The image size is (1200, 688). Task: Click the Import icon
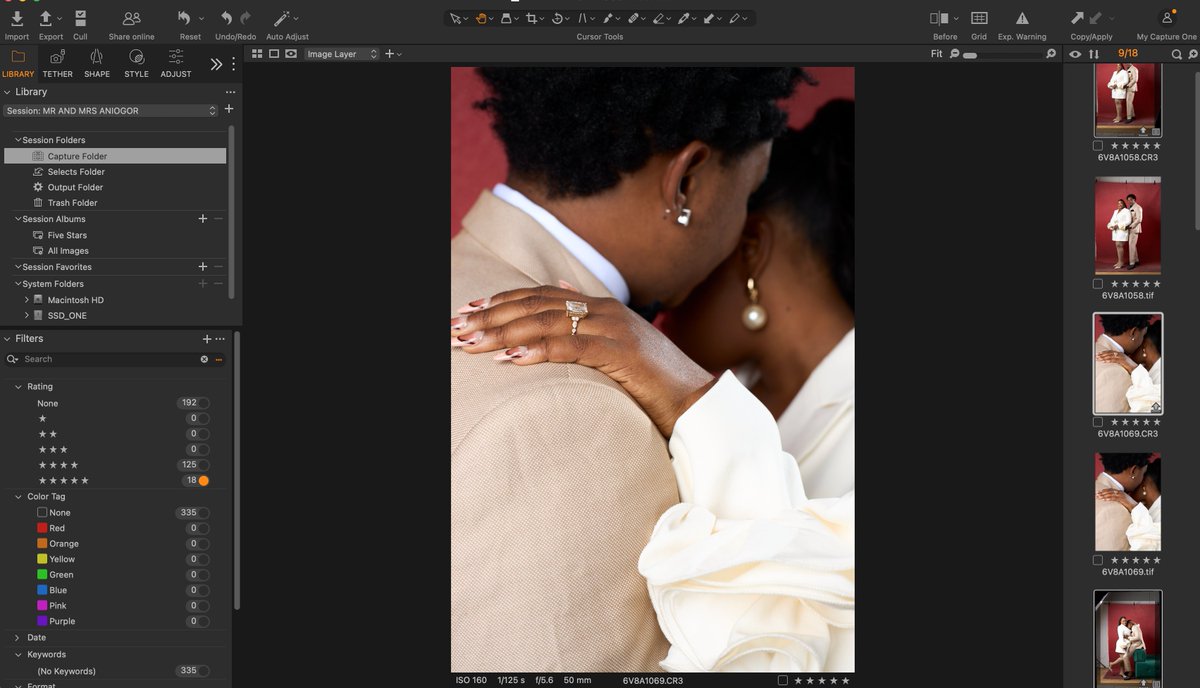(17, 18)
